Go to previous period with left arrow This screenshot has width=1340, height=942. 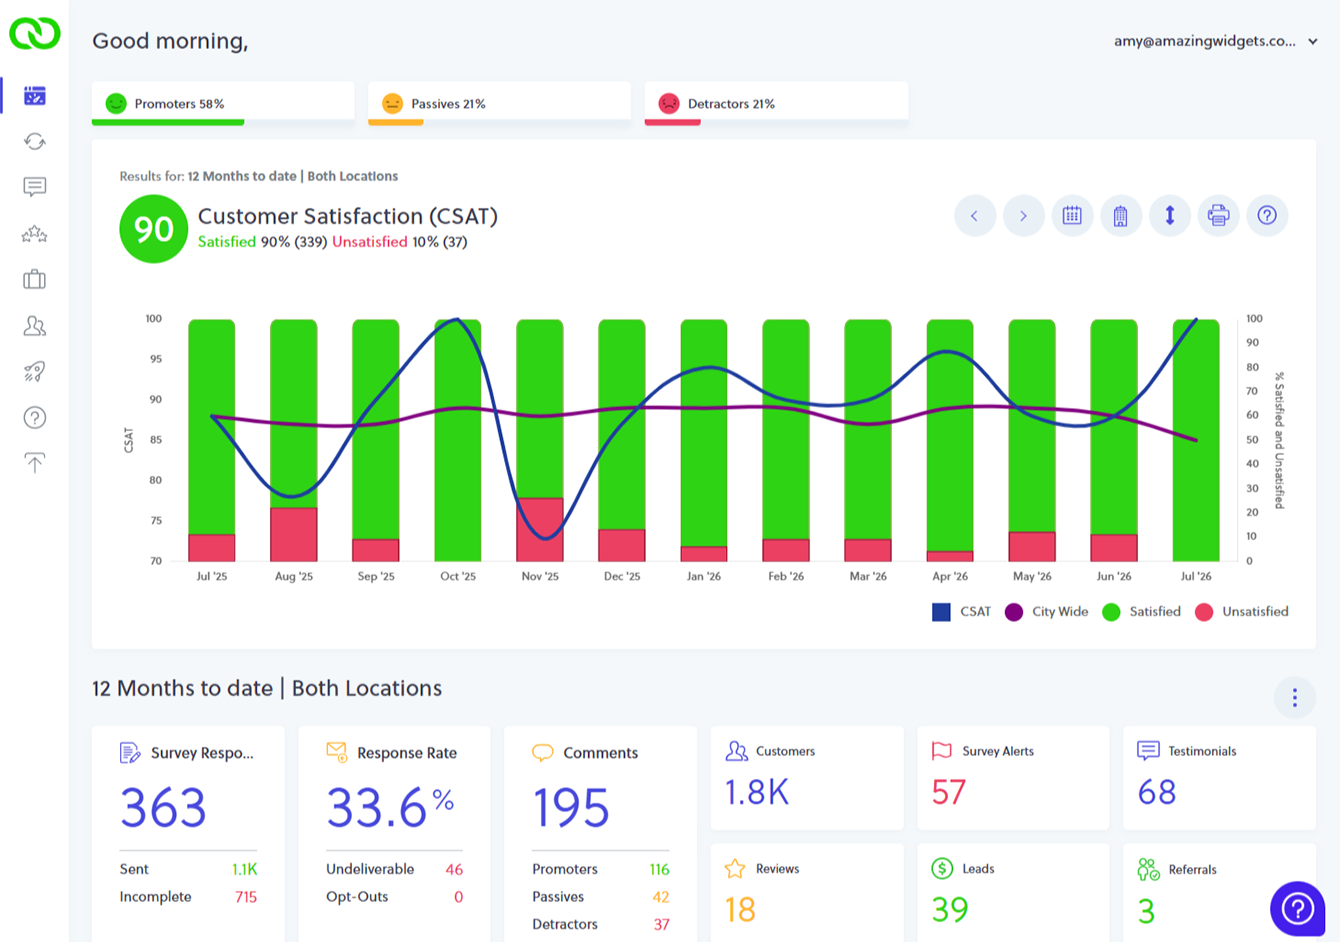(975, 215)
